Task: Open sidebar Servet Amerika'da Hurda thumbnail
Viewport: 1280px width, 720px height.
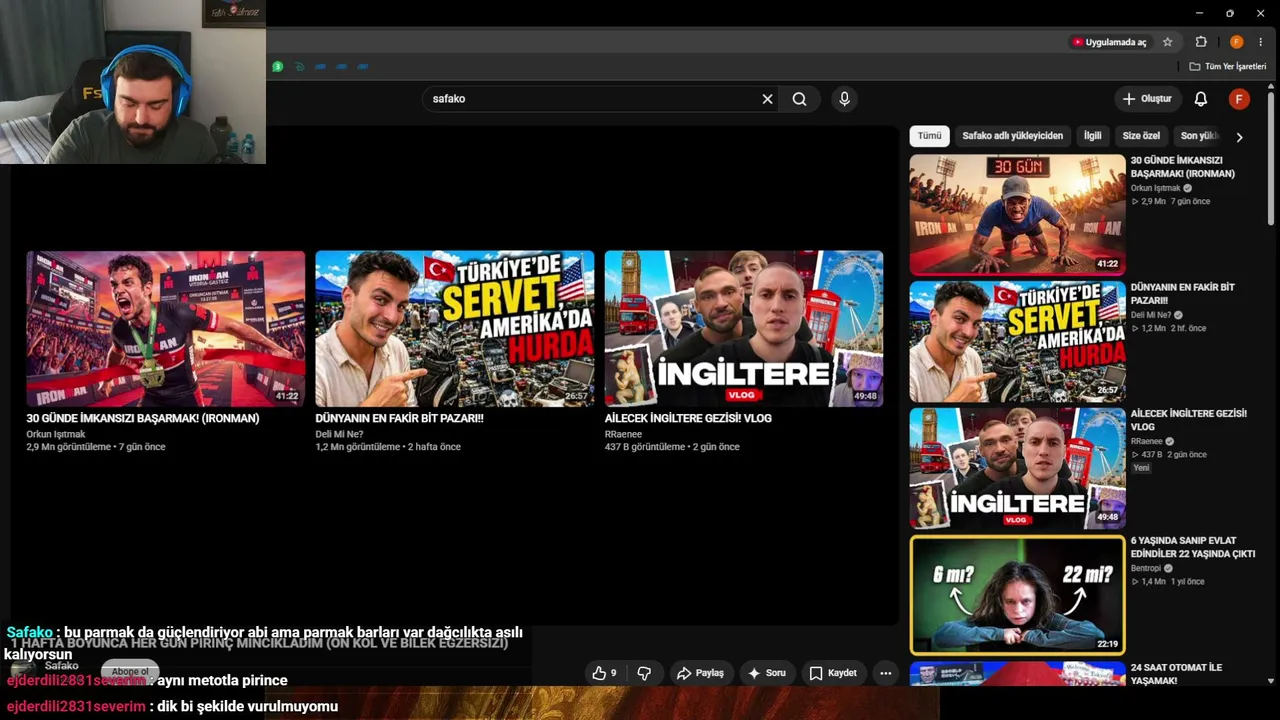Action: pyautogui.click(x=1017, y=341)
